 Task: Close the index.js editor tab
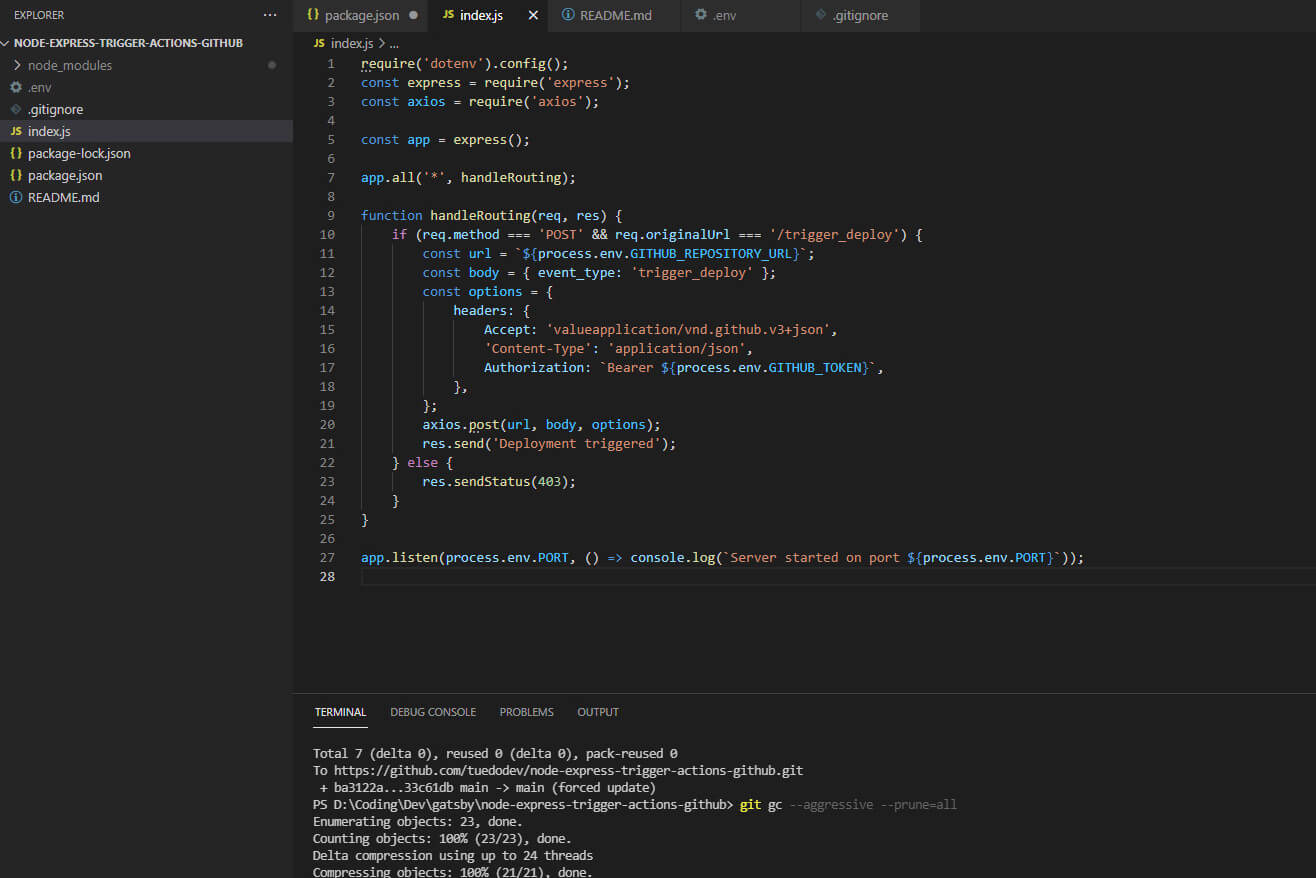click(533, 15)
